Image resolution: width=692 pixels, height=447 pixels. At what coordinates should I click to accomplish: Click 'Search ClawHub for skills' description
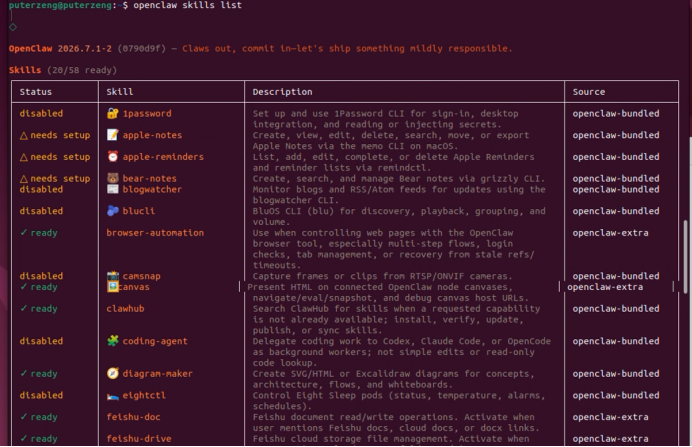pos(396,319)
